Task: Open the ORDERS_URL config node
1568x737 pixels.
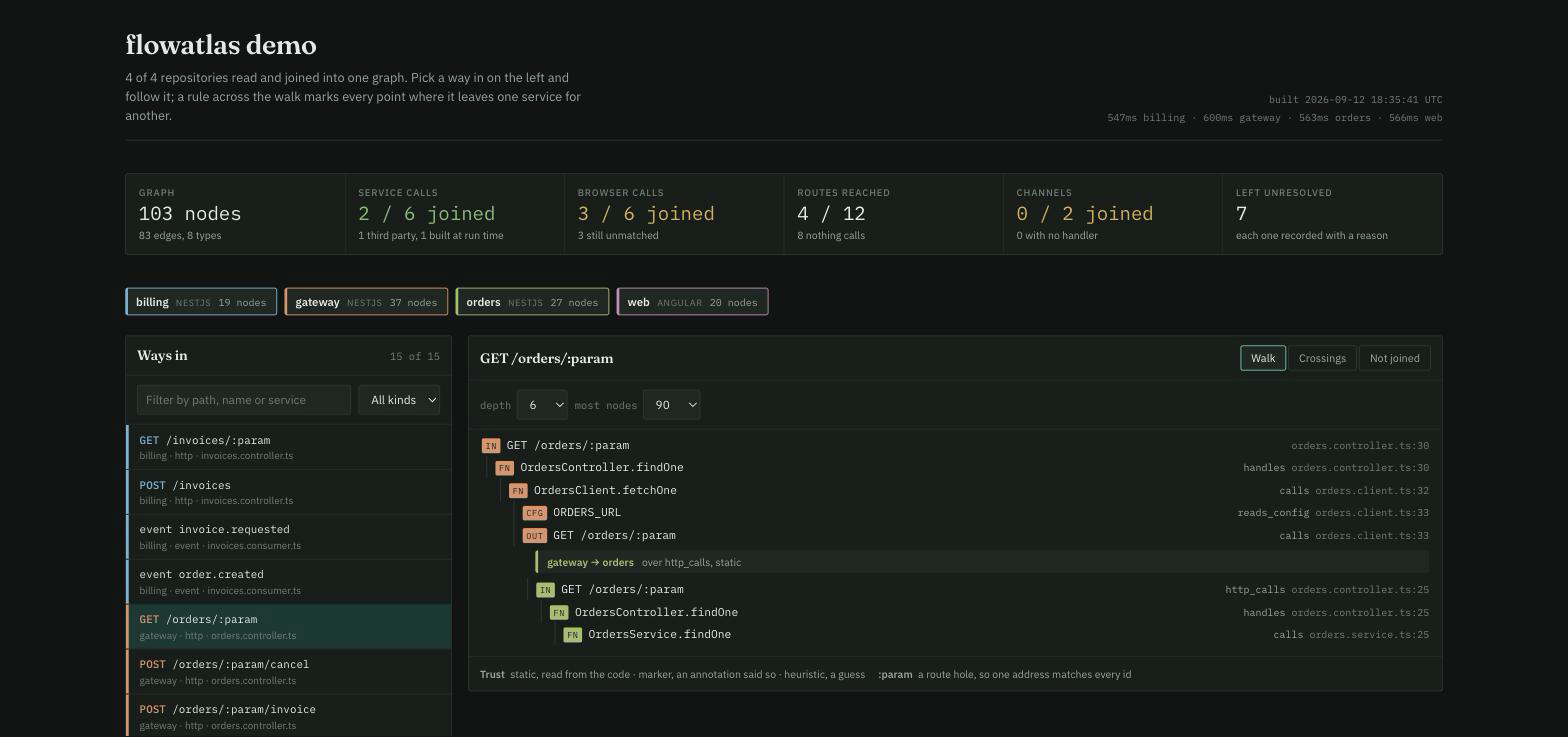Action: [x=587, y=513]
